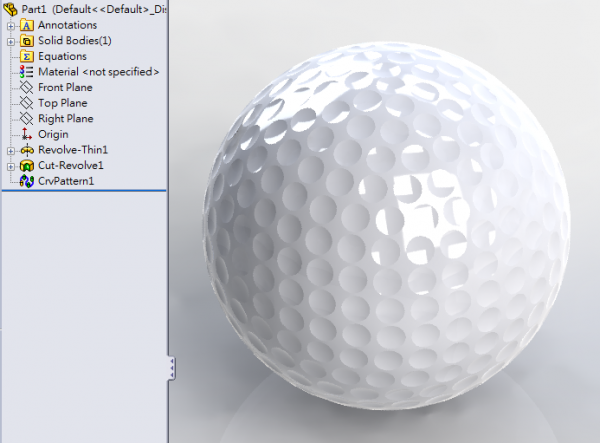600x443 pixels.
Task: Expand the Solid Bodies(1) node
Action: coord(11,42)
